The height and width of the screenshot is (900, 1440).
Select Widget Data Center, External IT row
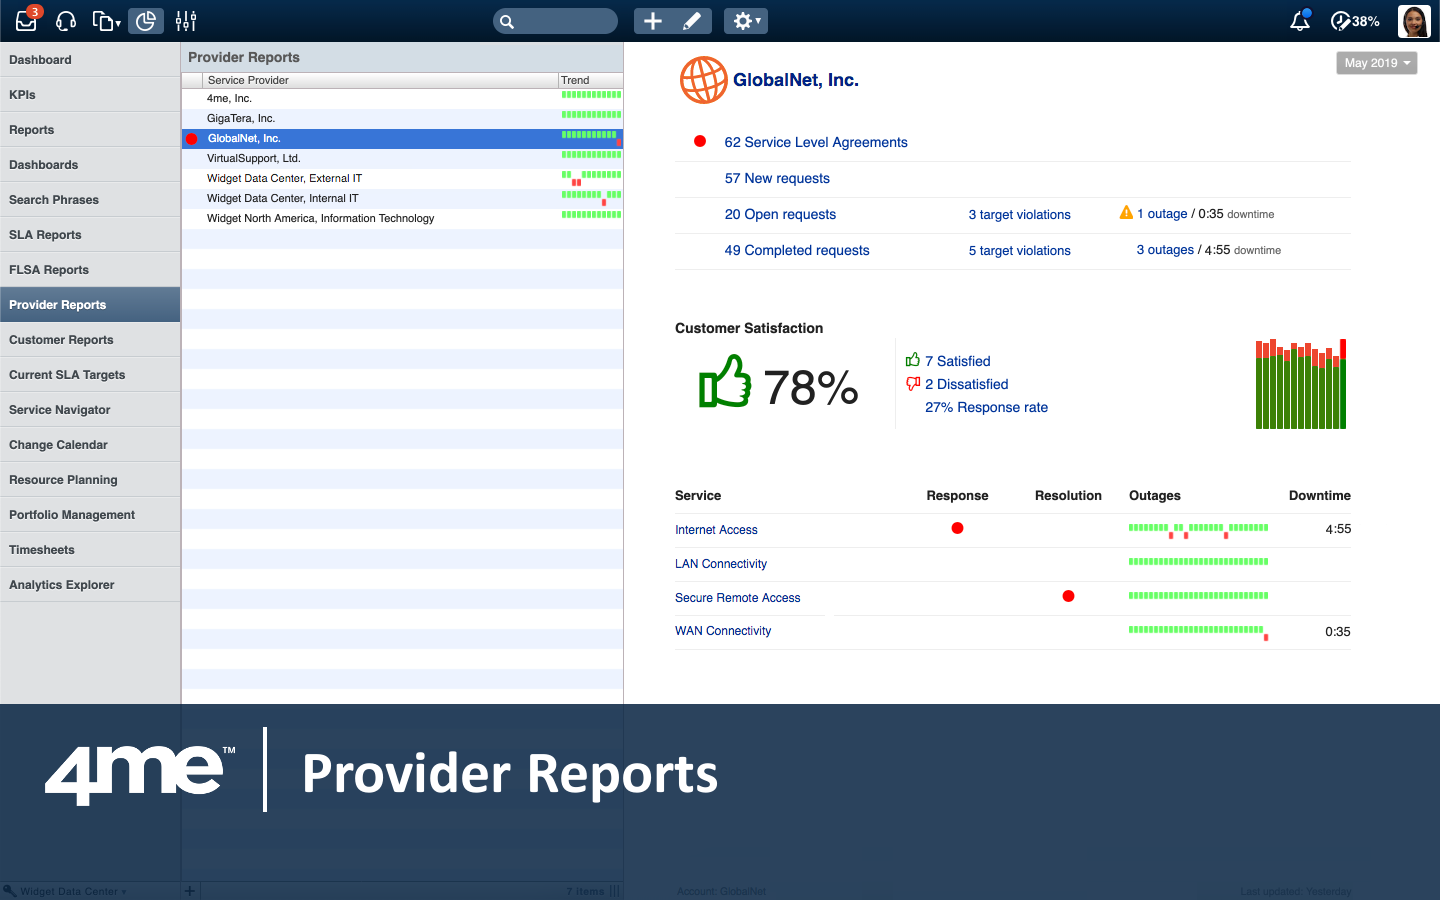[x=402, y=179]
